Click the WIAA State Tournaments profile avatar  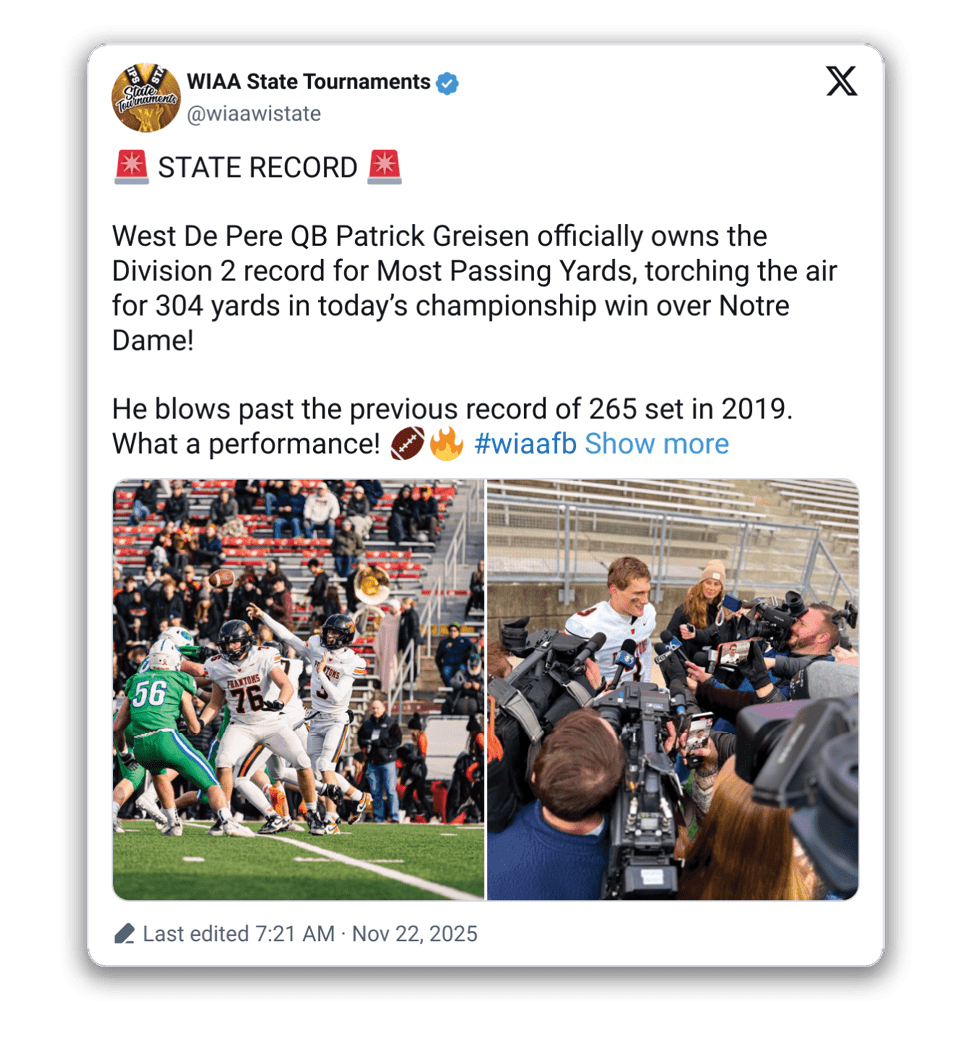(145, 97)
